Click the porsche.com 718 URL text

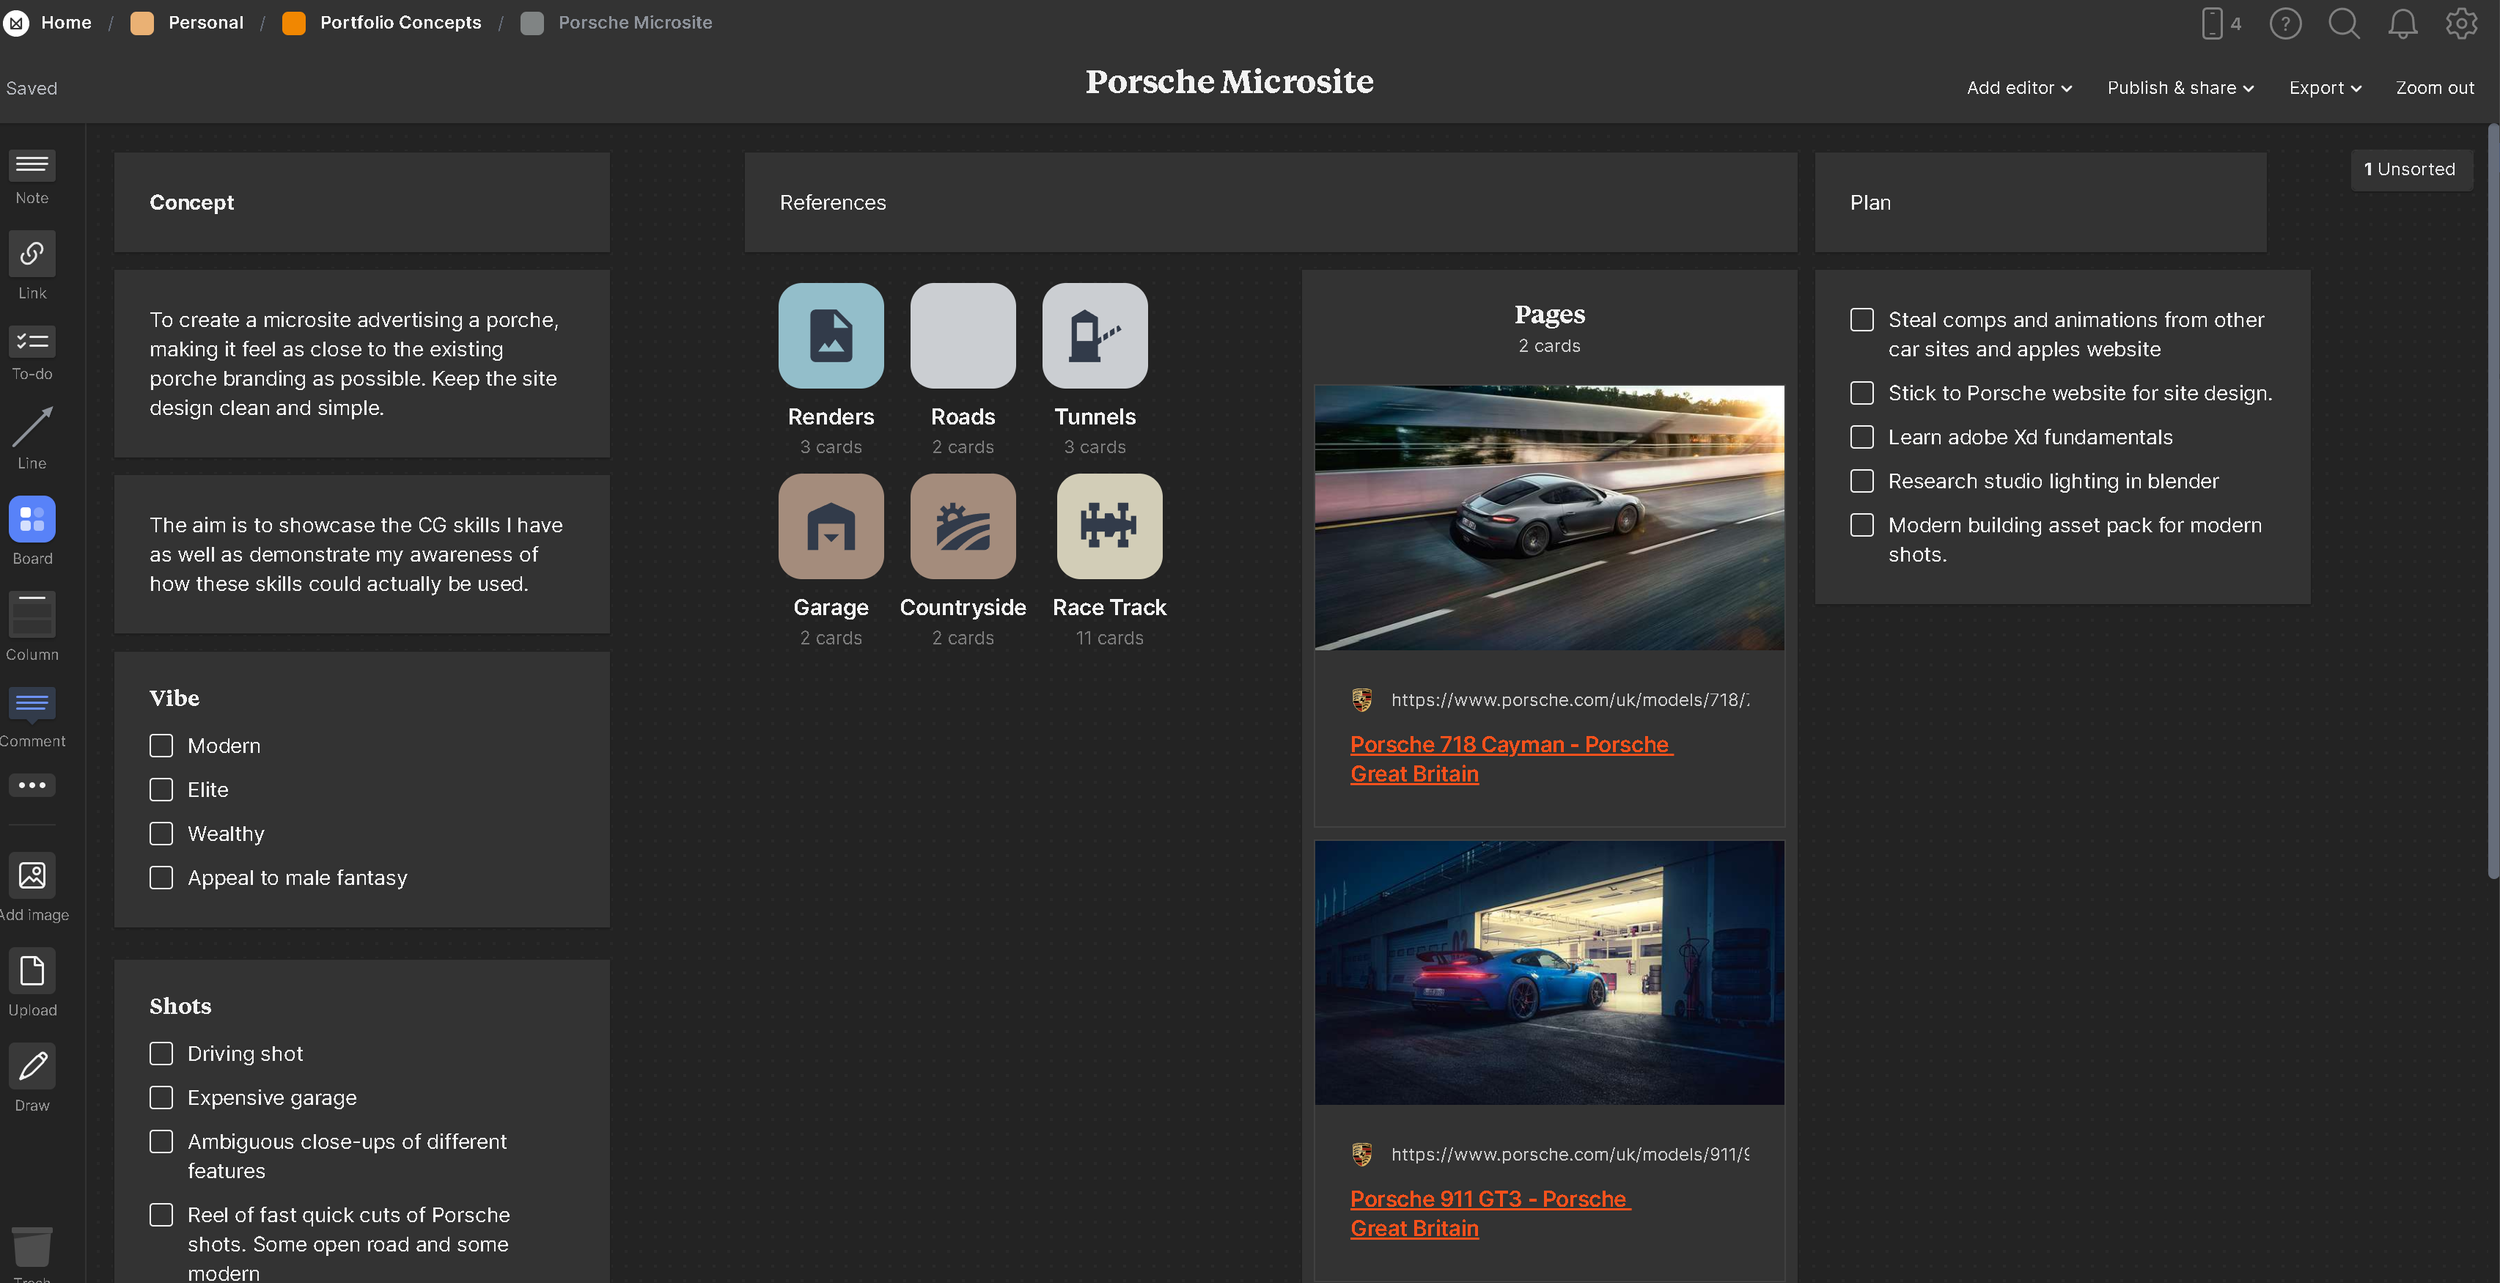coord(1570,700)
